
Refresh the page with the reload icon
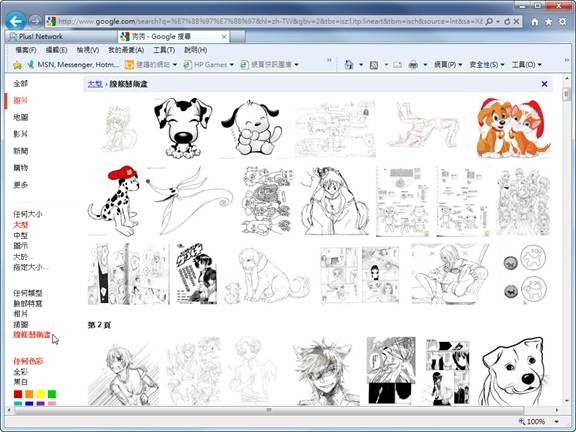(507, 22)
